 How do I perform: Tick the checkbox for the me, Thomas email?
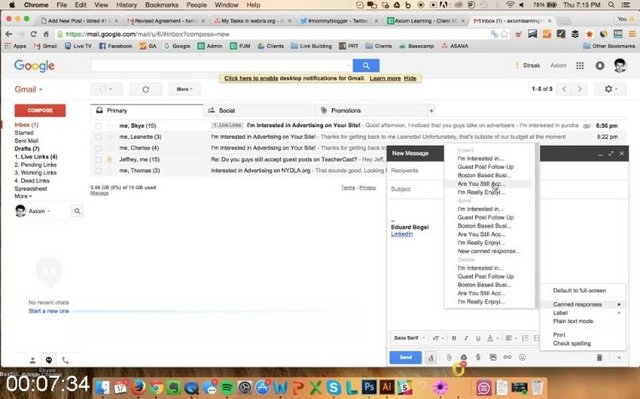(x=98, y=171)
